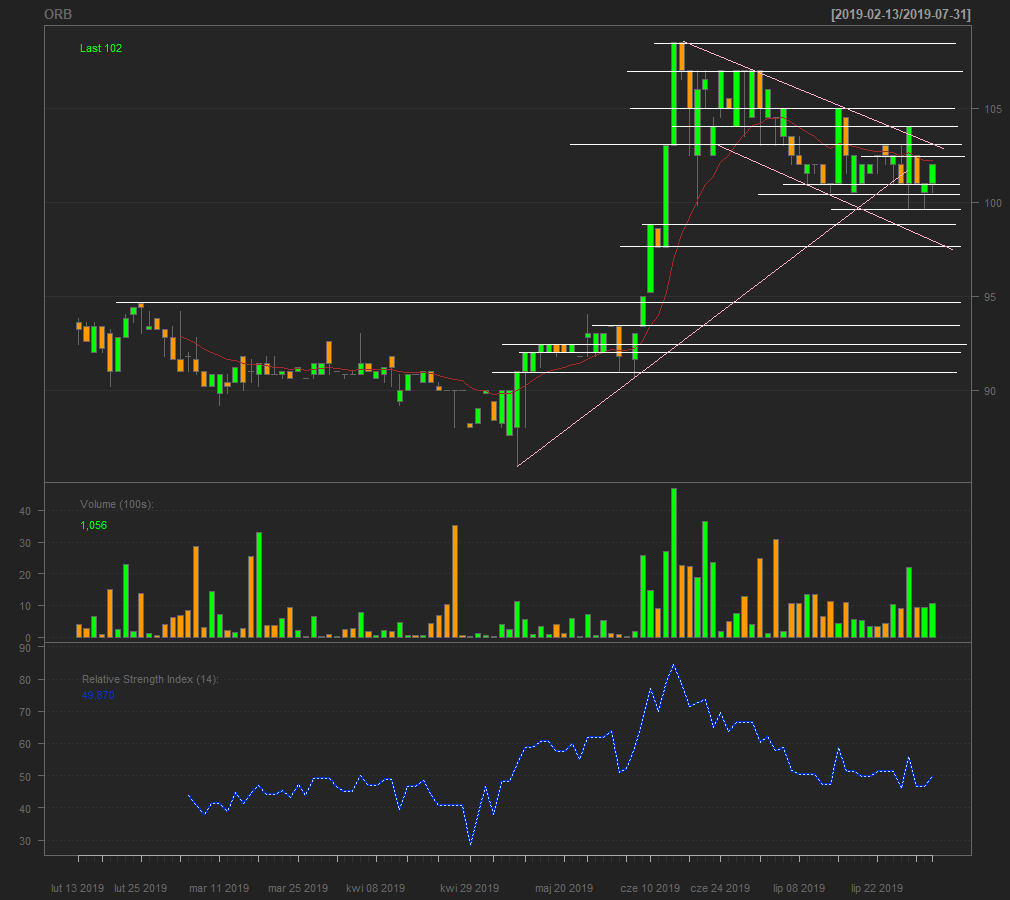Click the 105 price axis label
Image resolution: width=1010 pixels, height=900 pixels.
993,109
